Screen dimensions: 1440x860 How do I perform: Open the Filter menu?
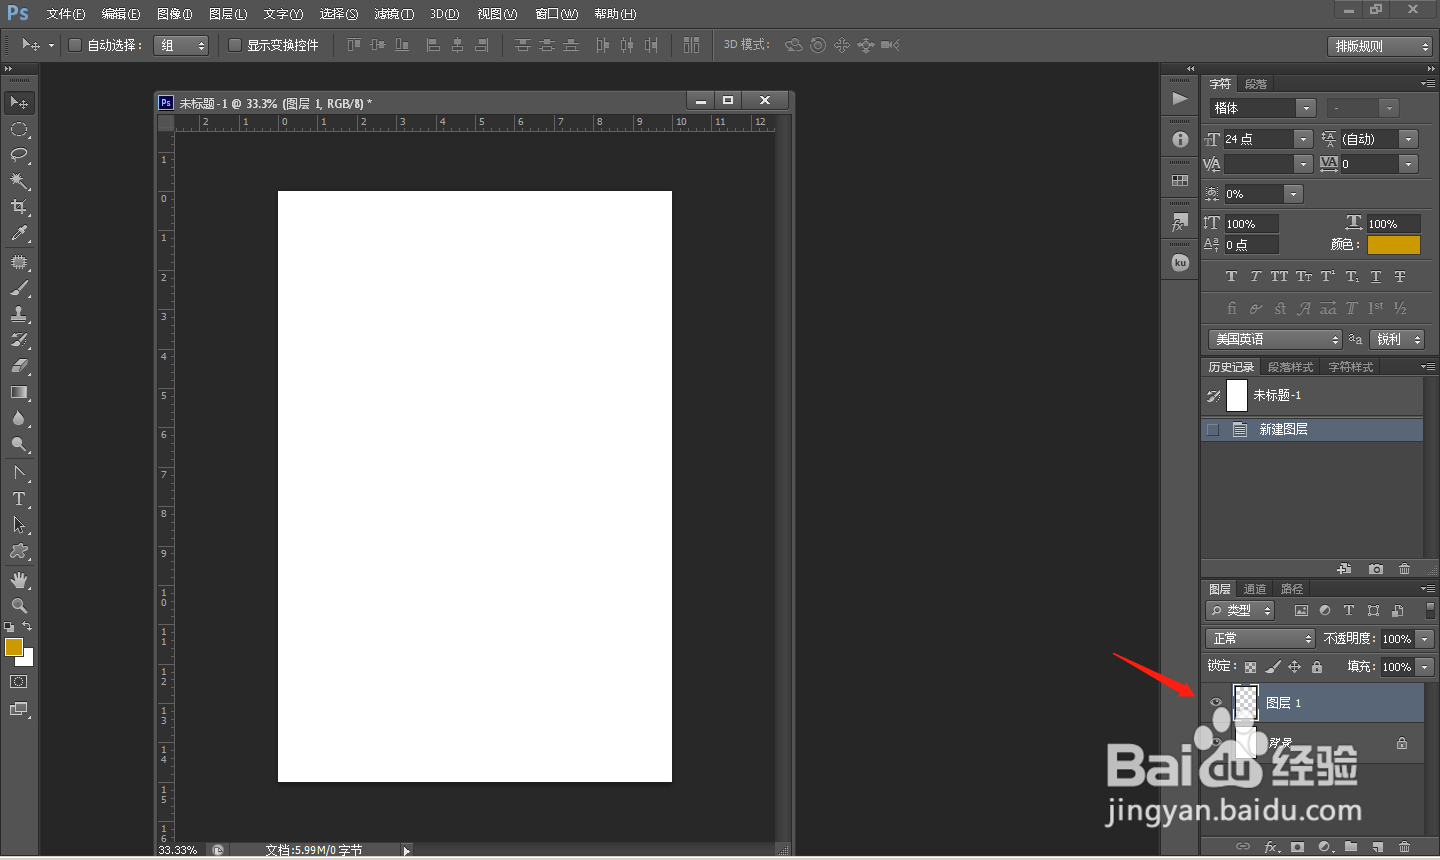pos(393,14)
